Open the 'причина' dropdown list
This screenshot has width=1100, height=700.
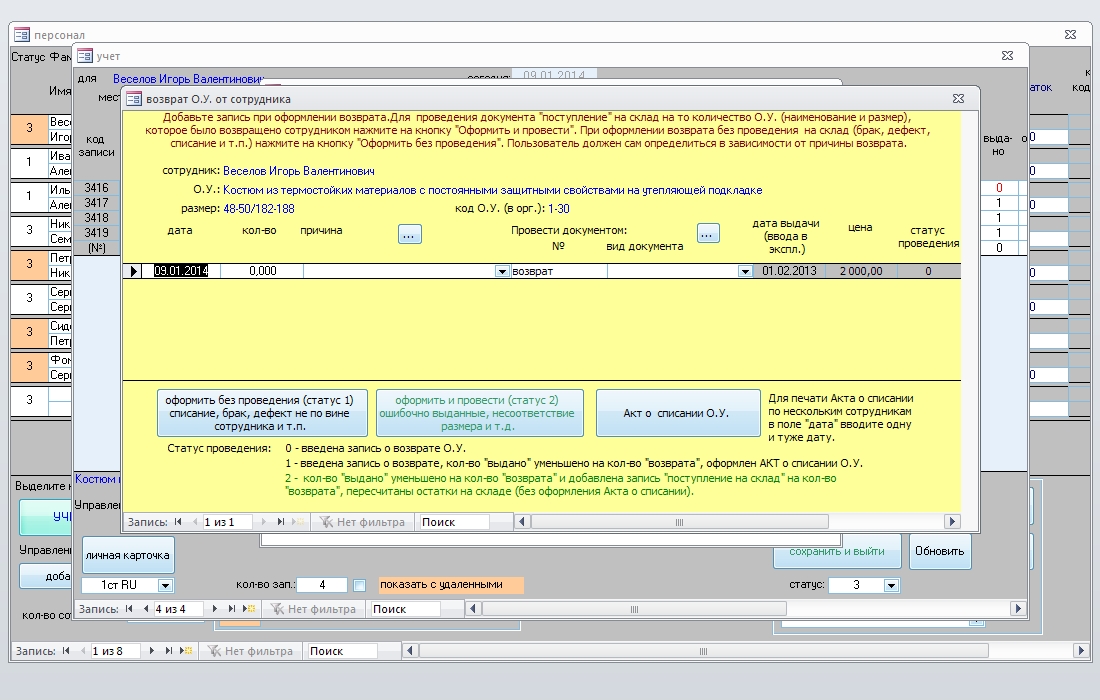(x=502, y=271)
